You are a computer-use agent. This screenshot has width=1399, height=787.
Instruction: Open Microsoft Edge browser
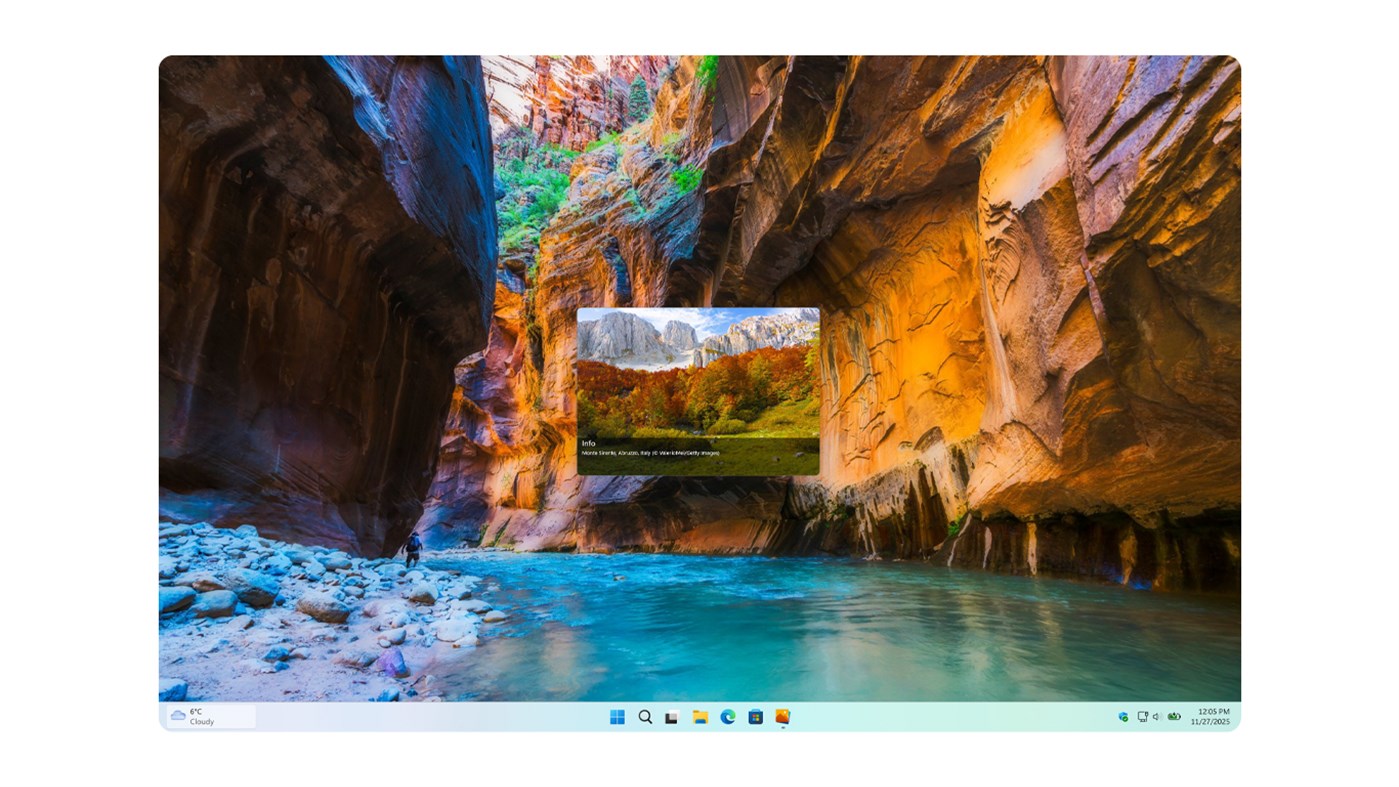click(726, 716)
